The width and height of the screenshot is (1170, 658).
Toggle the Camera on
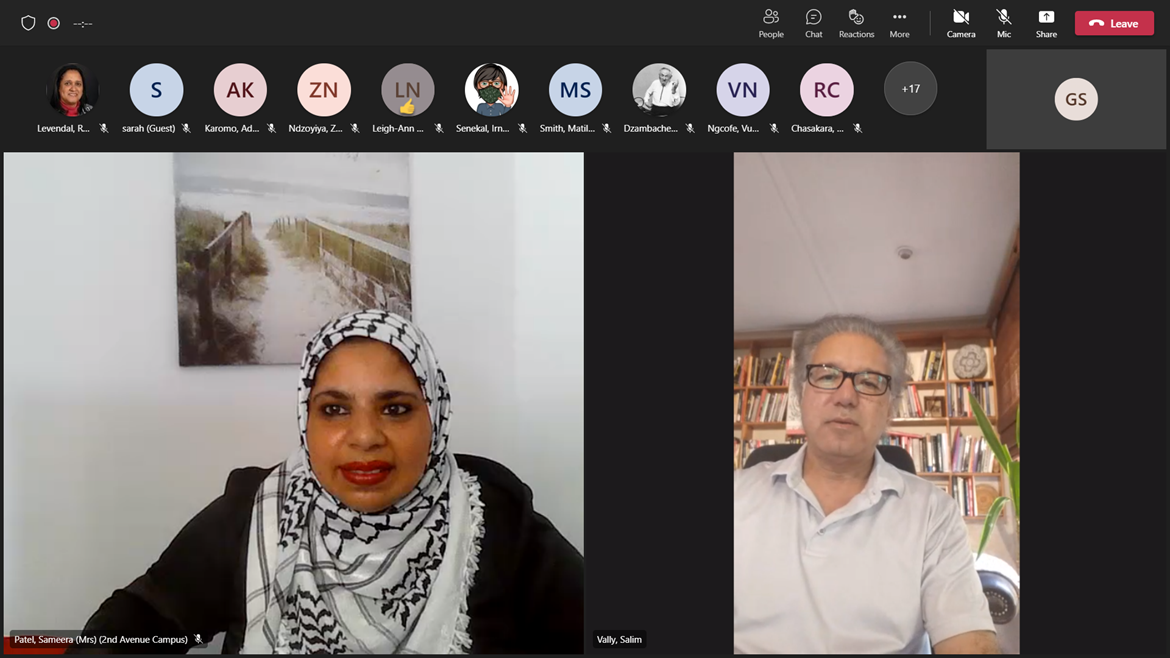pyautogui.click(x=961, y=23)
